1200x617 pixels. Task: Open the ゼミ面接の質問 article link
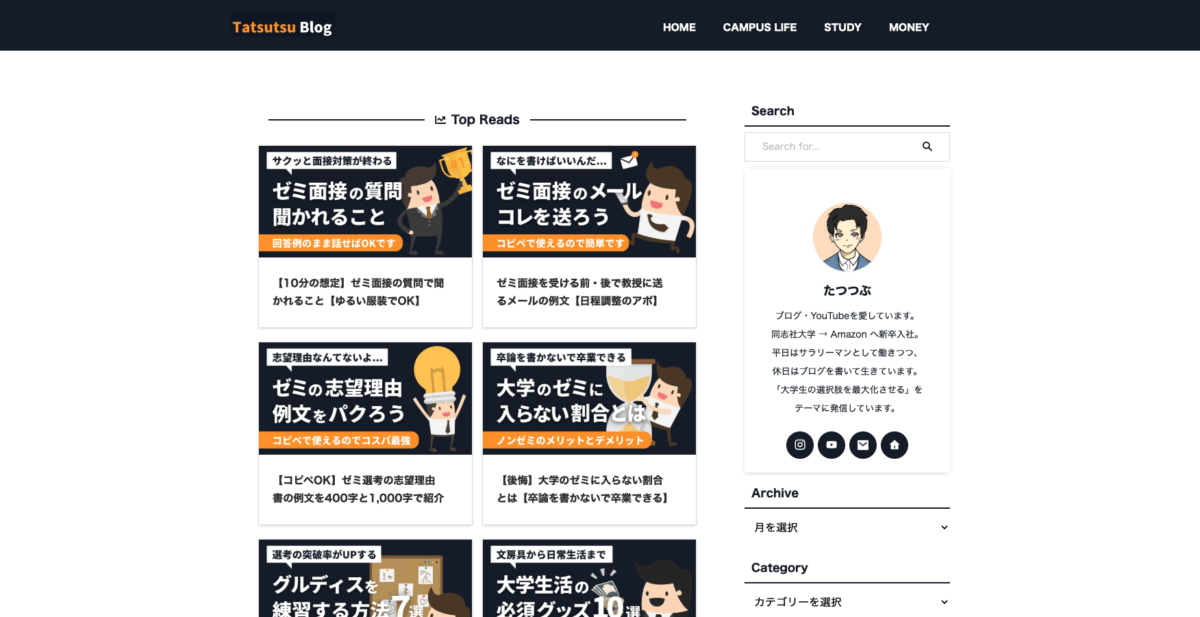point(365,290)
